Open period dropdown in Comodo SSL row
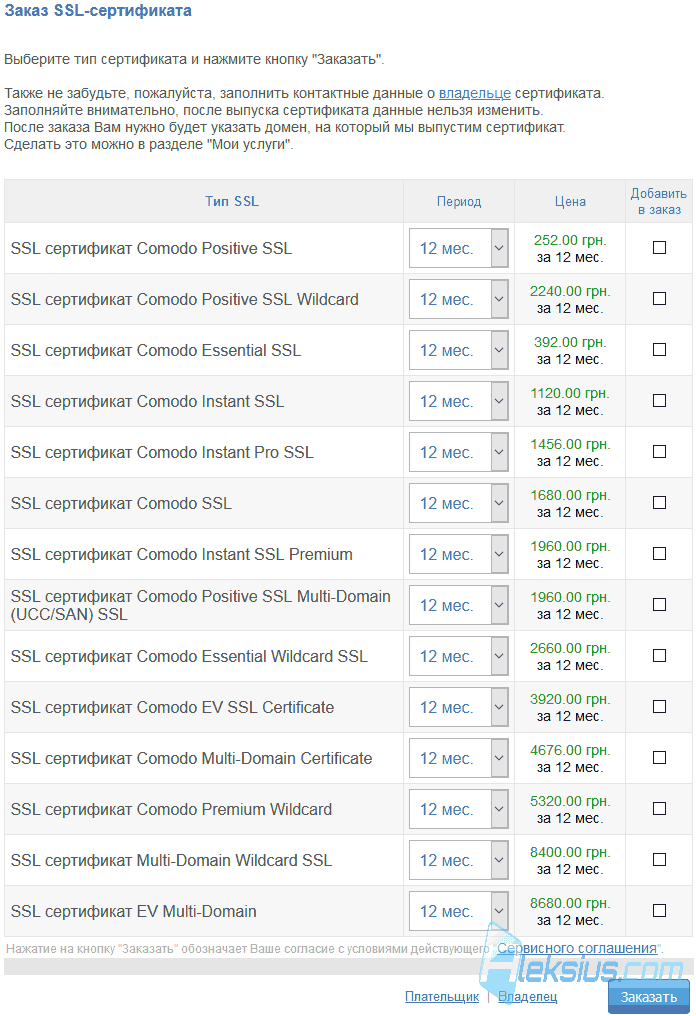The width and height of the screenshot is (696, 1016). tap(459, 503)
